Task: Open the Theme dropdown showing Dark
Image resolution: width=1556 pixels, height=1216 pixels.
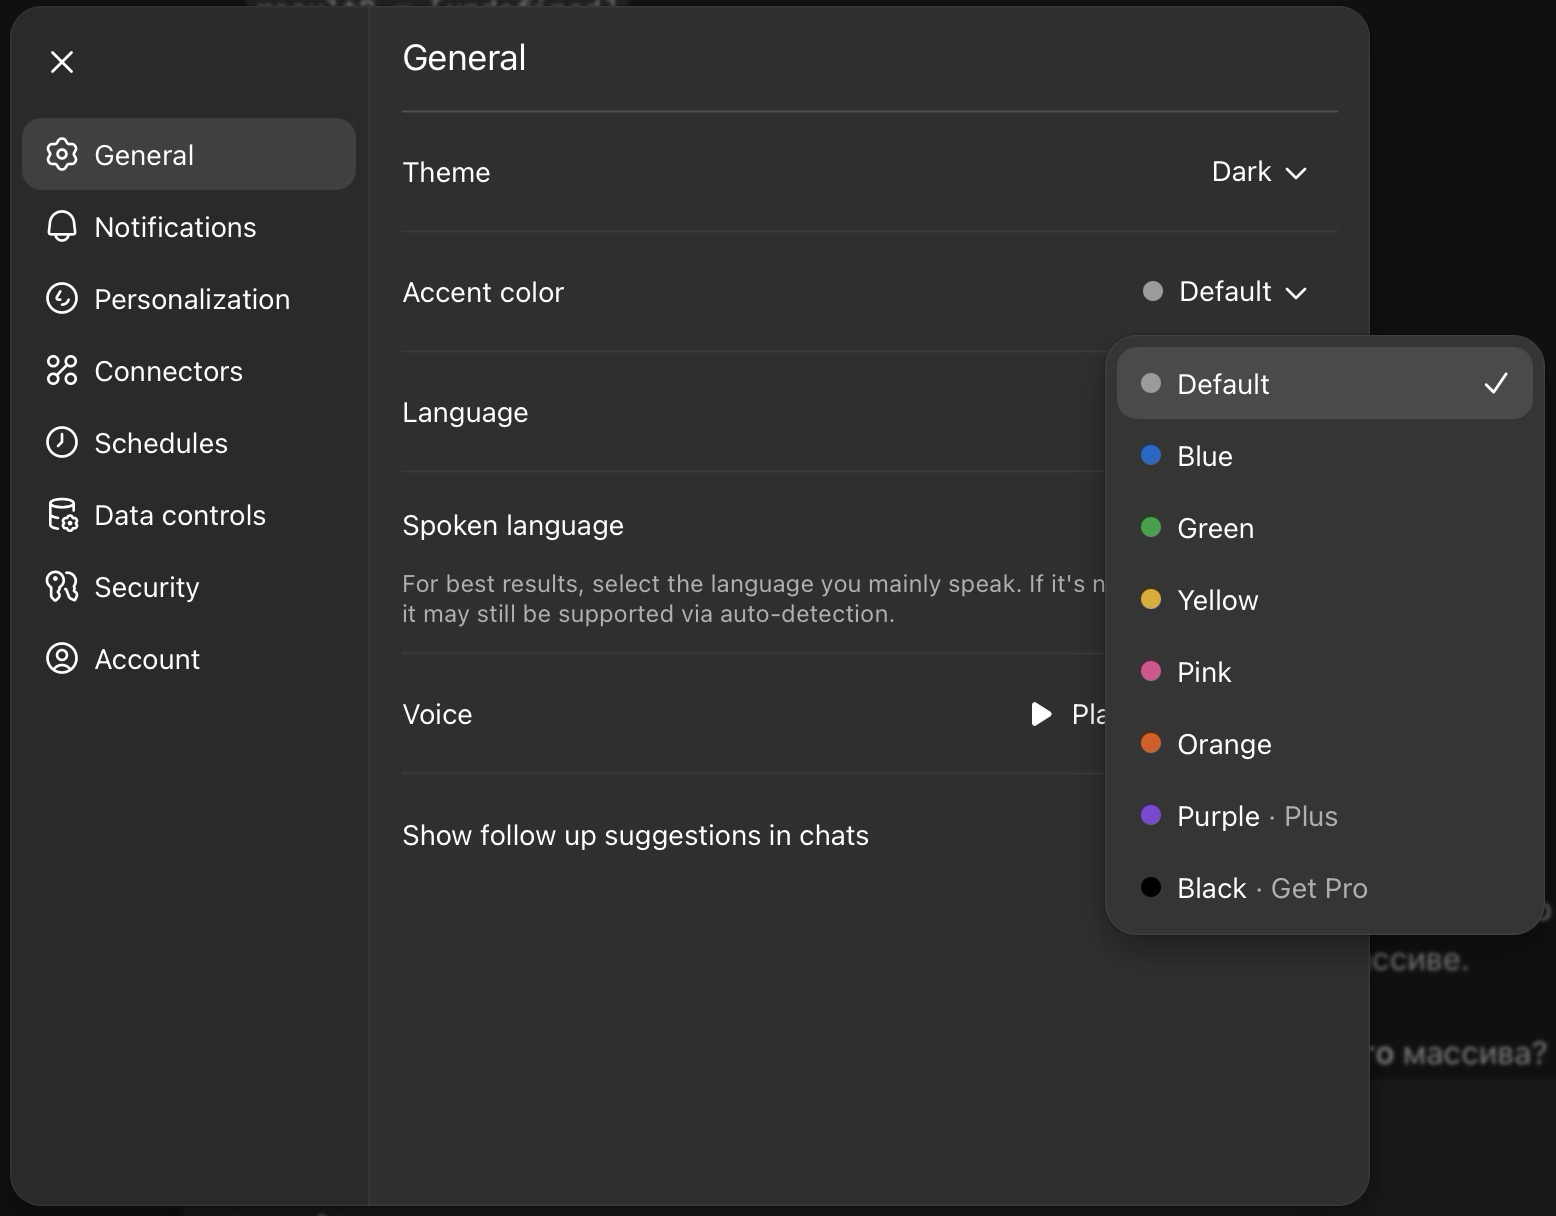Action: click(1259, 172)
